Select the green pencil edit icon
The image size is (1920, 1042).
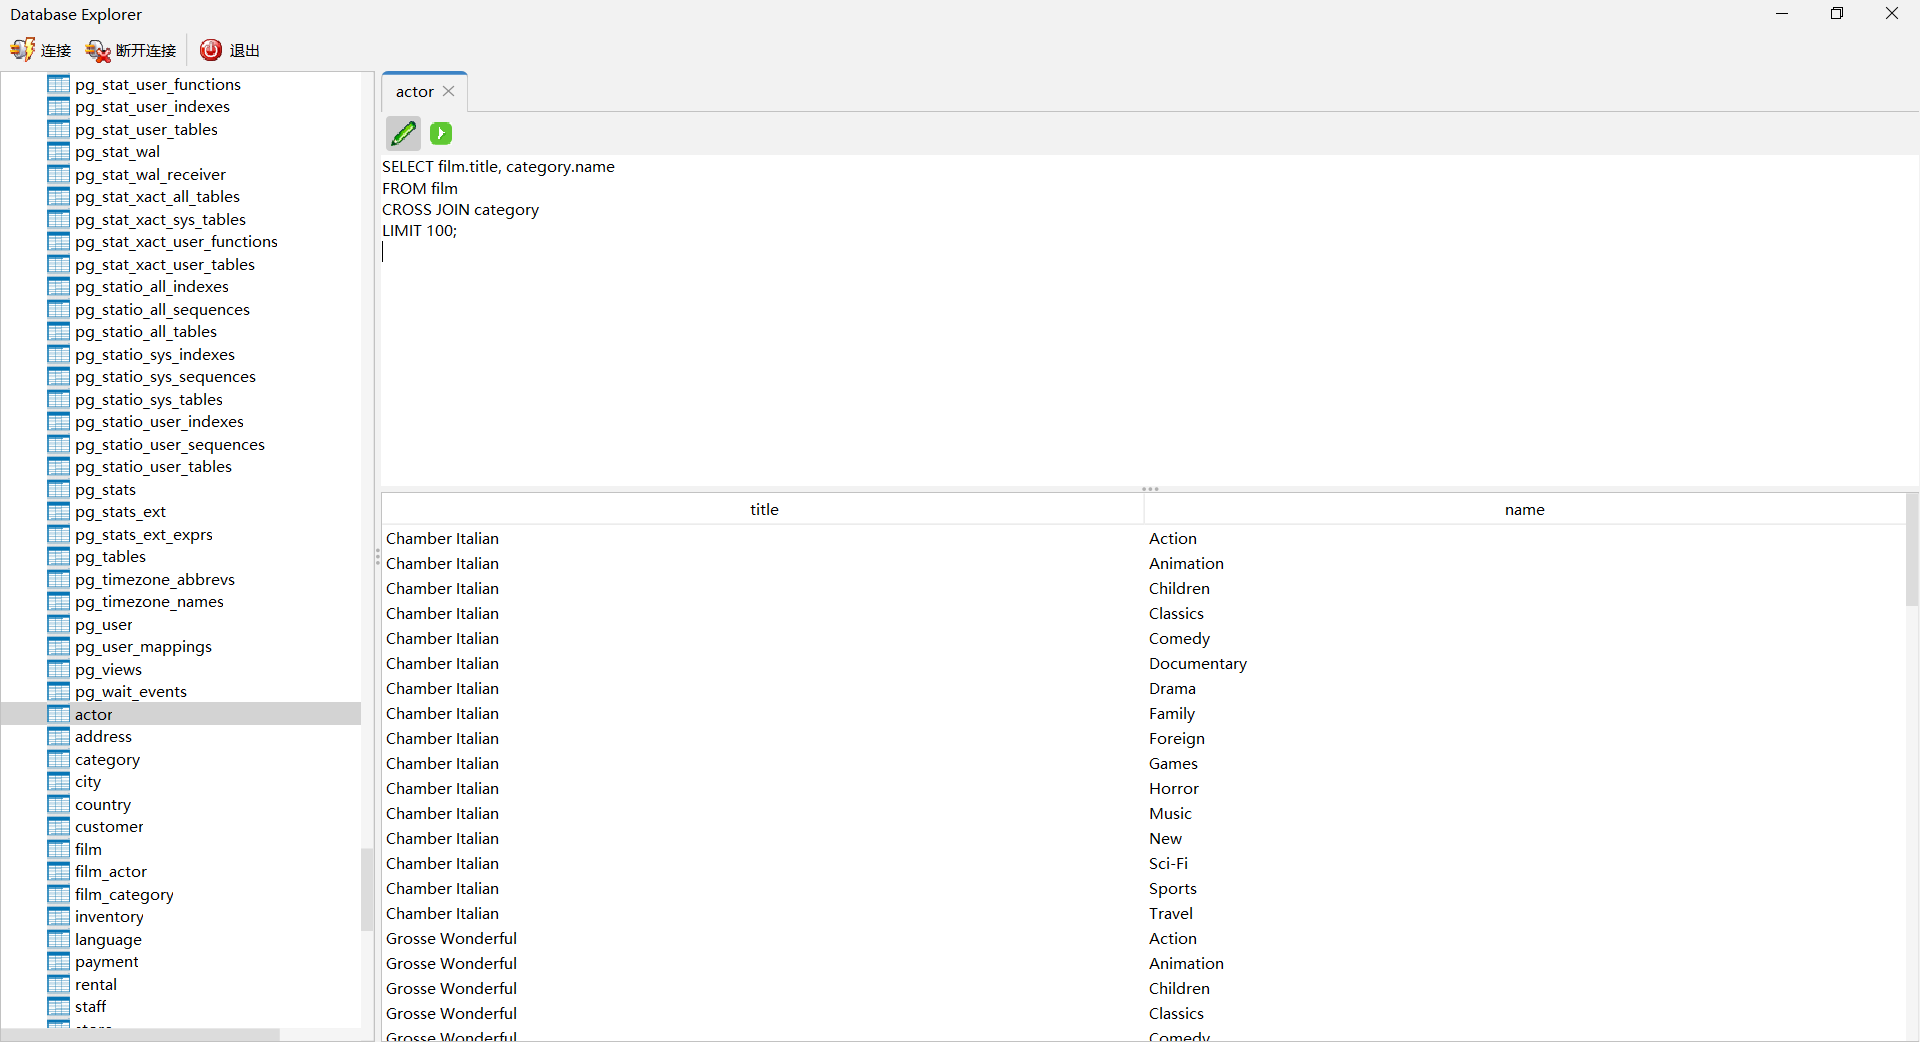click(x=403, y=133)
